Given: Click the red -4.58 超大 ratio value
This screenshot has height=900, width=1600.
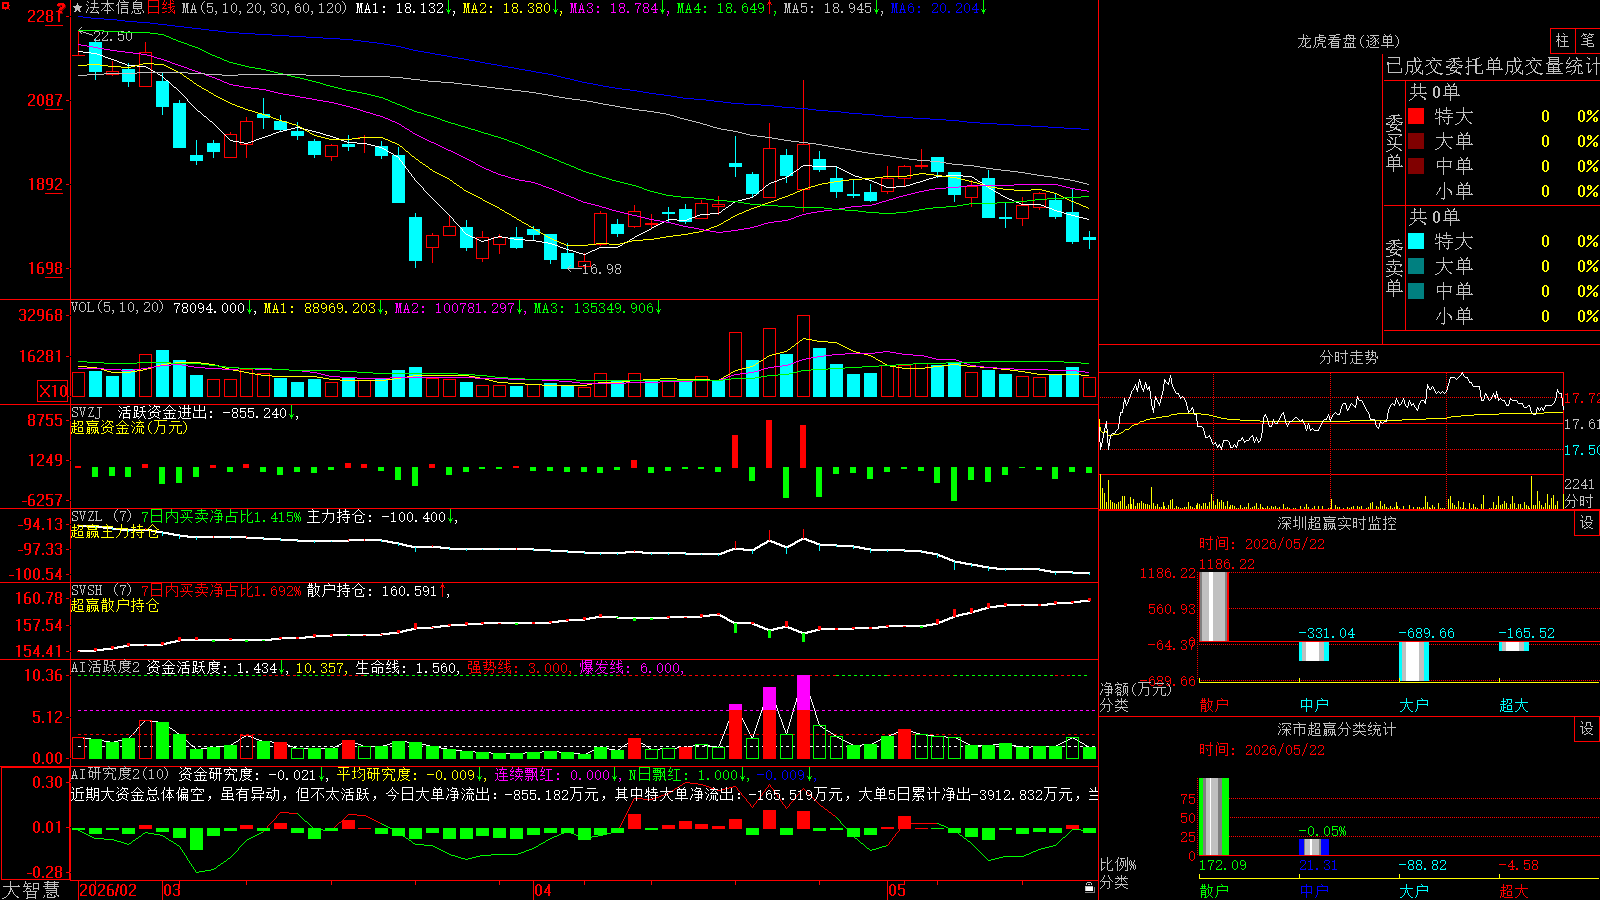Looking at the screenshot, I should click(x=1519, y=865).
